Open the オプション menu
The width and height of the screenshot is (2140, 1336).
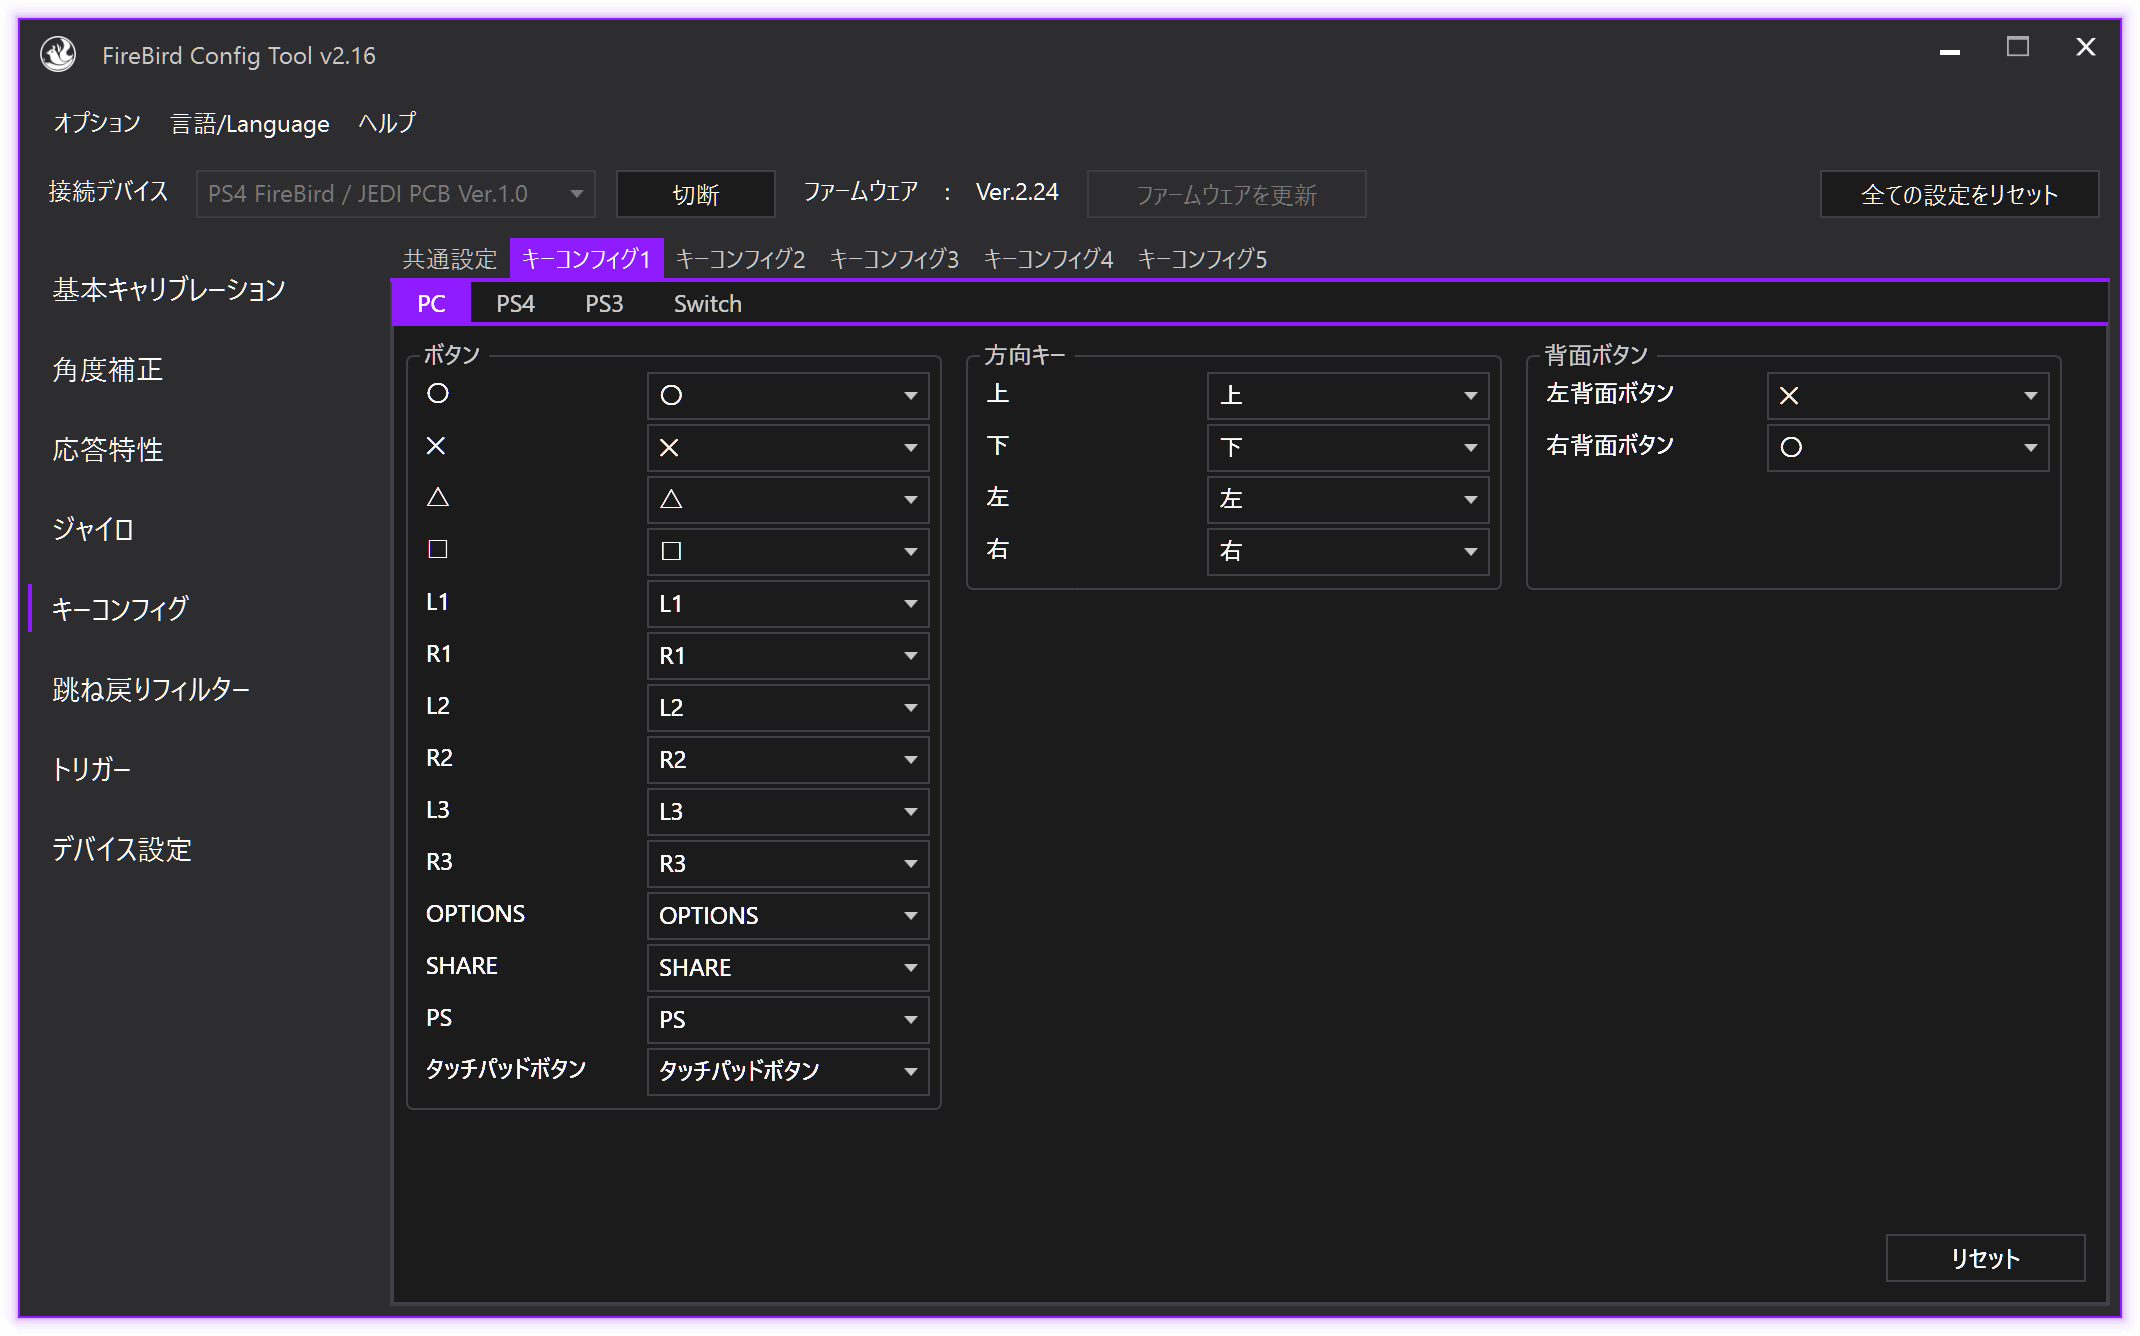click(x=96, y=123)
